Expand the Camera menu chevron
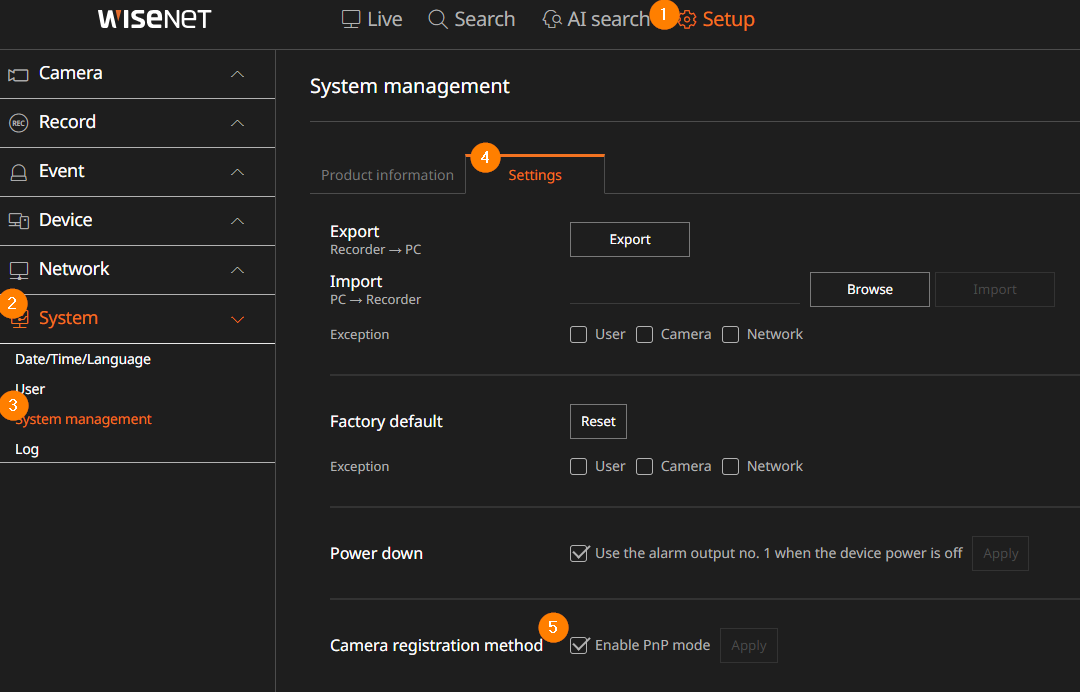 (x=237, y=74)
